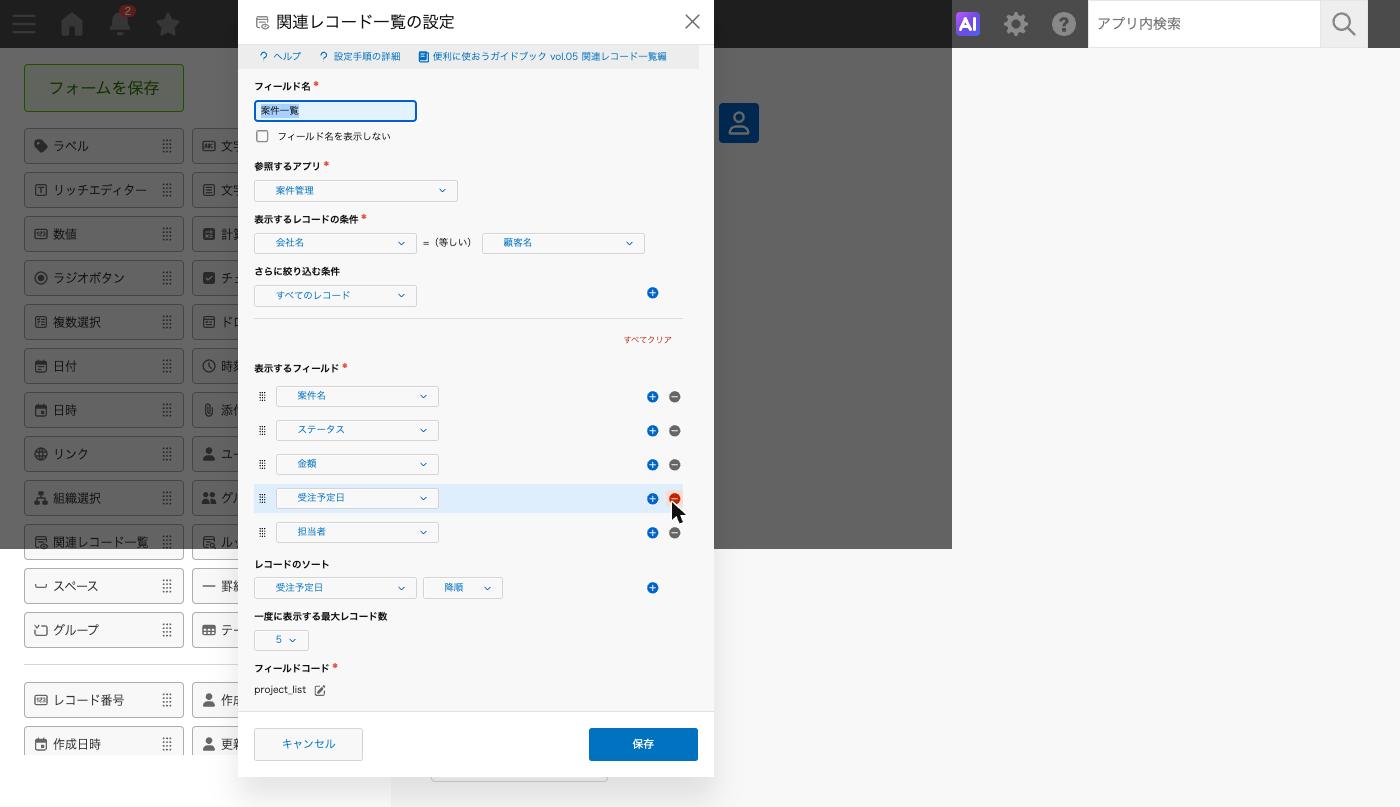Add a field after 受注予定日 row
Viewport: 1400px width, 807px height.
(x=652, y=499)
